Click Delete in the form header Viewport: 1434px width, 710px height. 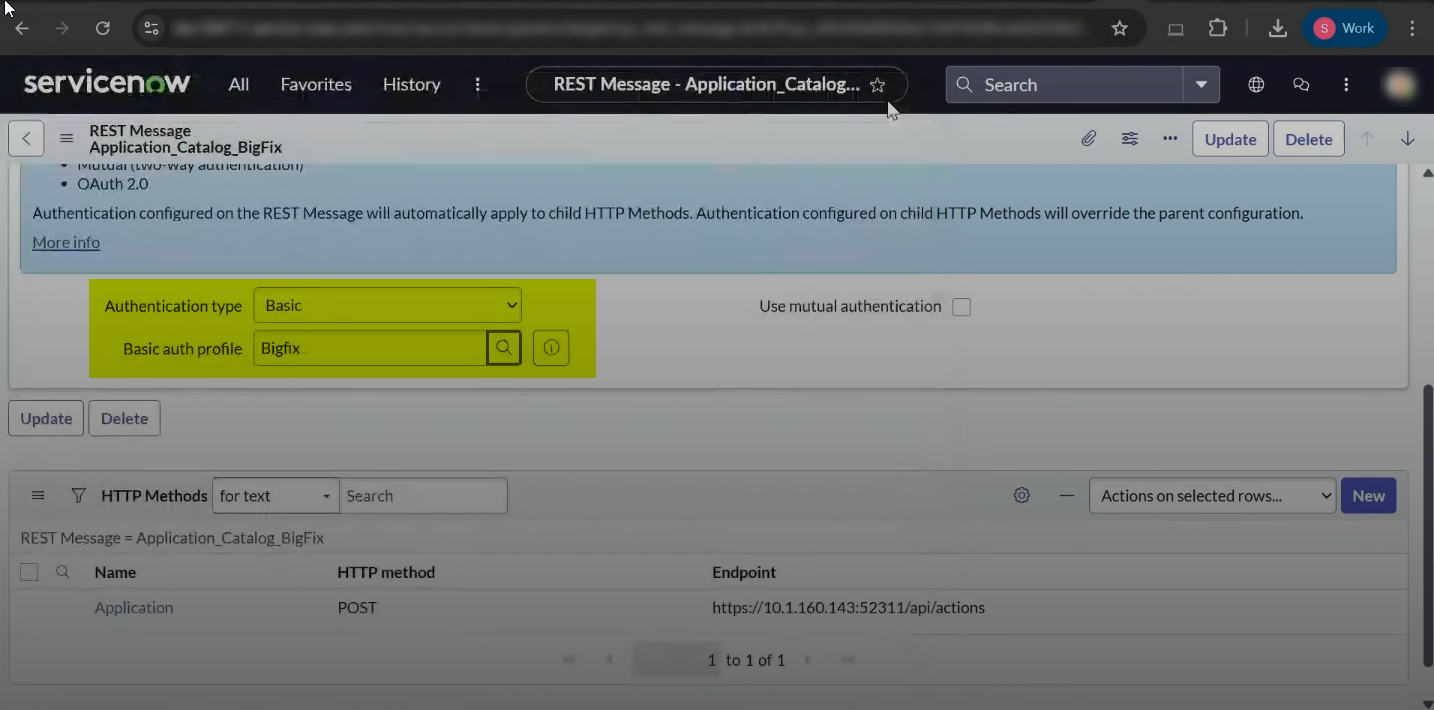tap(1308, 139)
